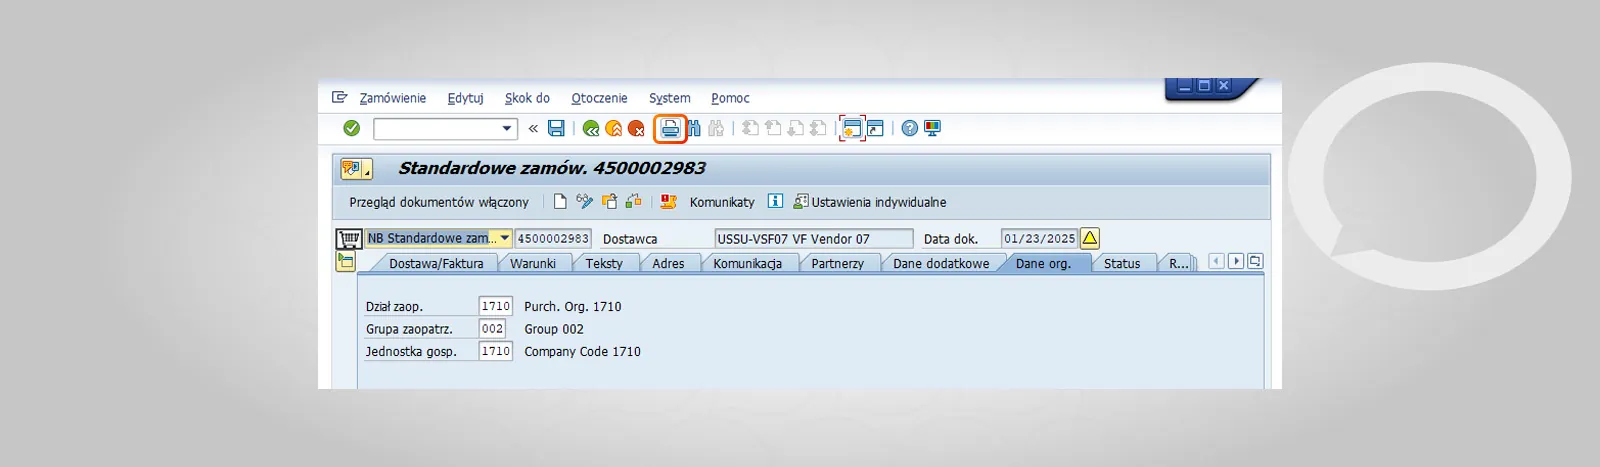Viewport: 1600px width, 467px height.
Task: Open the Edytuj menu
Action: click(x=465, y=98)
